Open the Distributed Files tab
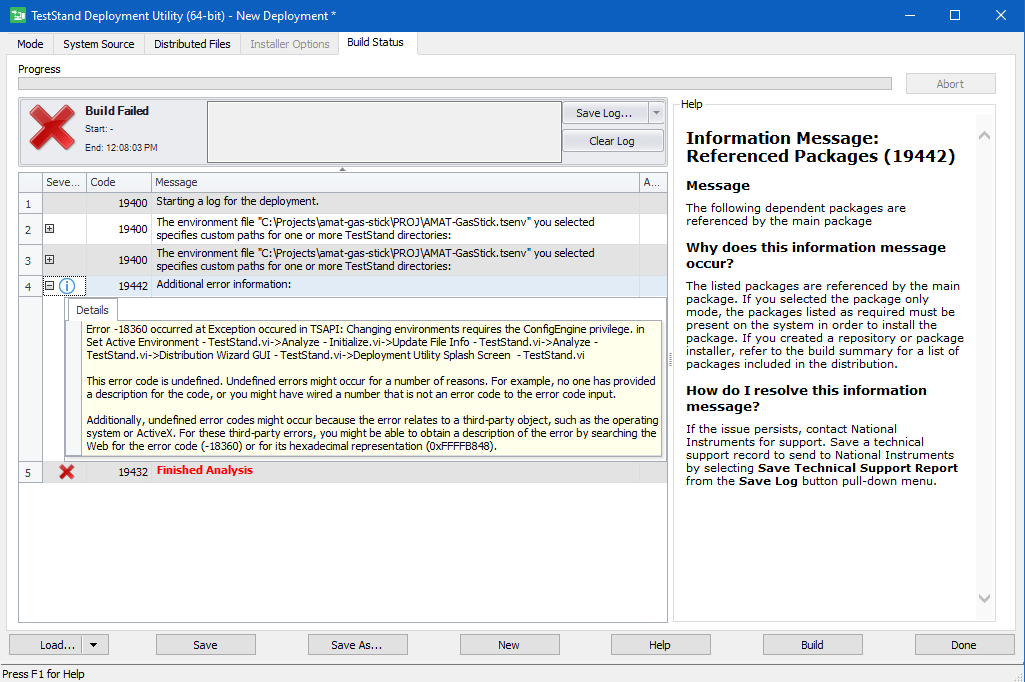The height and width of the screenshot is (682, 1025). click(x=192, y=44)
